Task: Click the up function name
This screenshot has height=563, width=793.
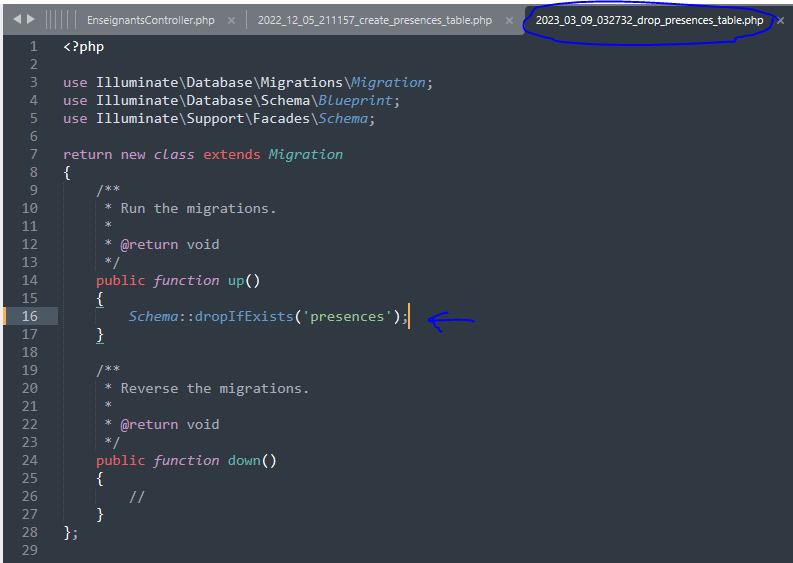Action: coord(236,281)
